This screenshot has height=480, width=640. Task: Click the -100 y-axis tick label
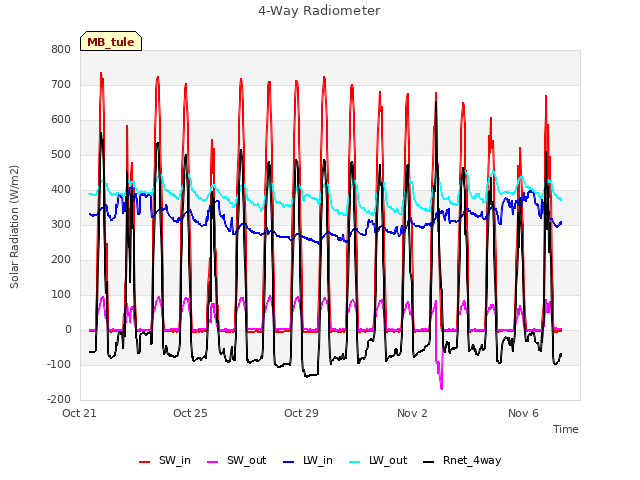pyautogui.click(x=59, y=364)
